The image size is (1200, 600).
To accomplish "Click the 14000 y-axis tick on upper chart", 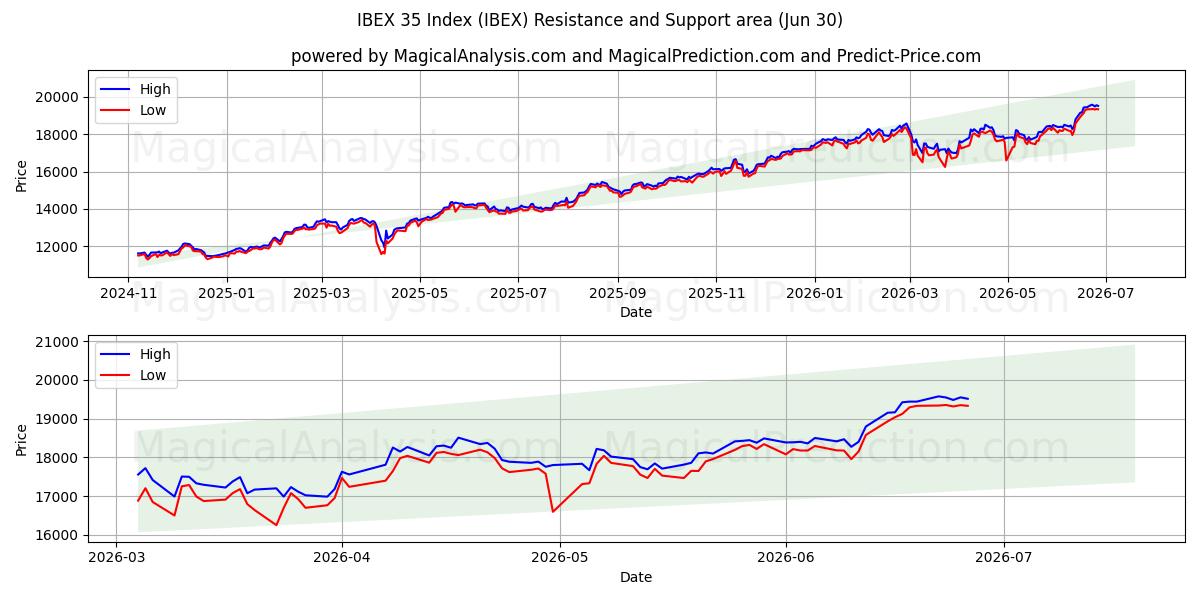I will click(59, 210).
